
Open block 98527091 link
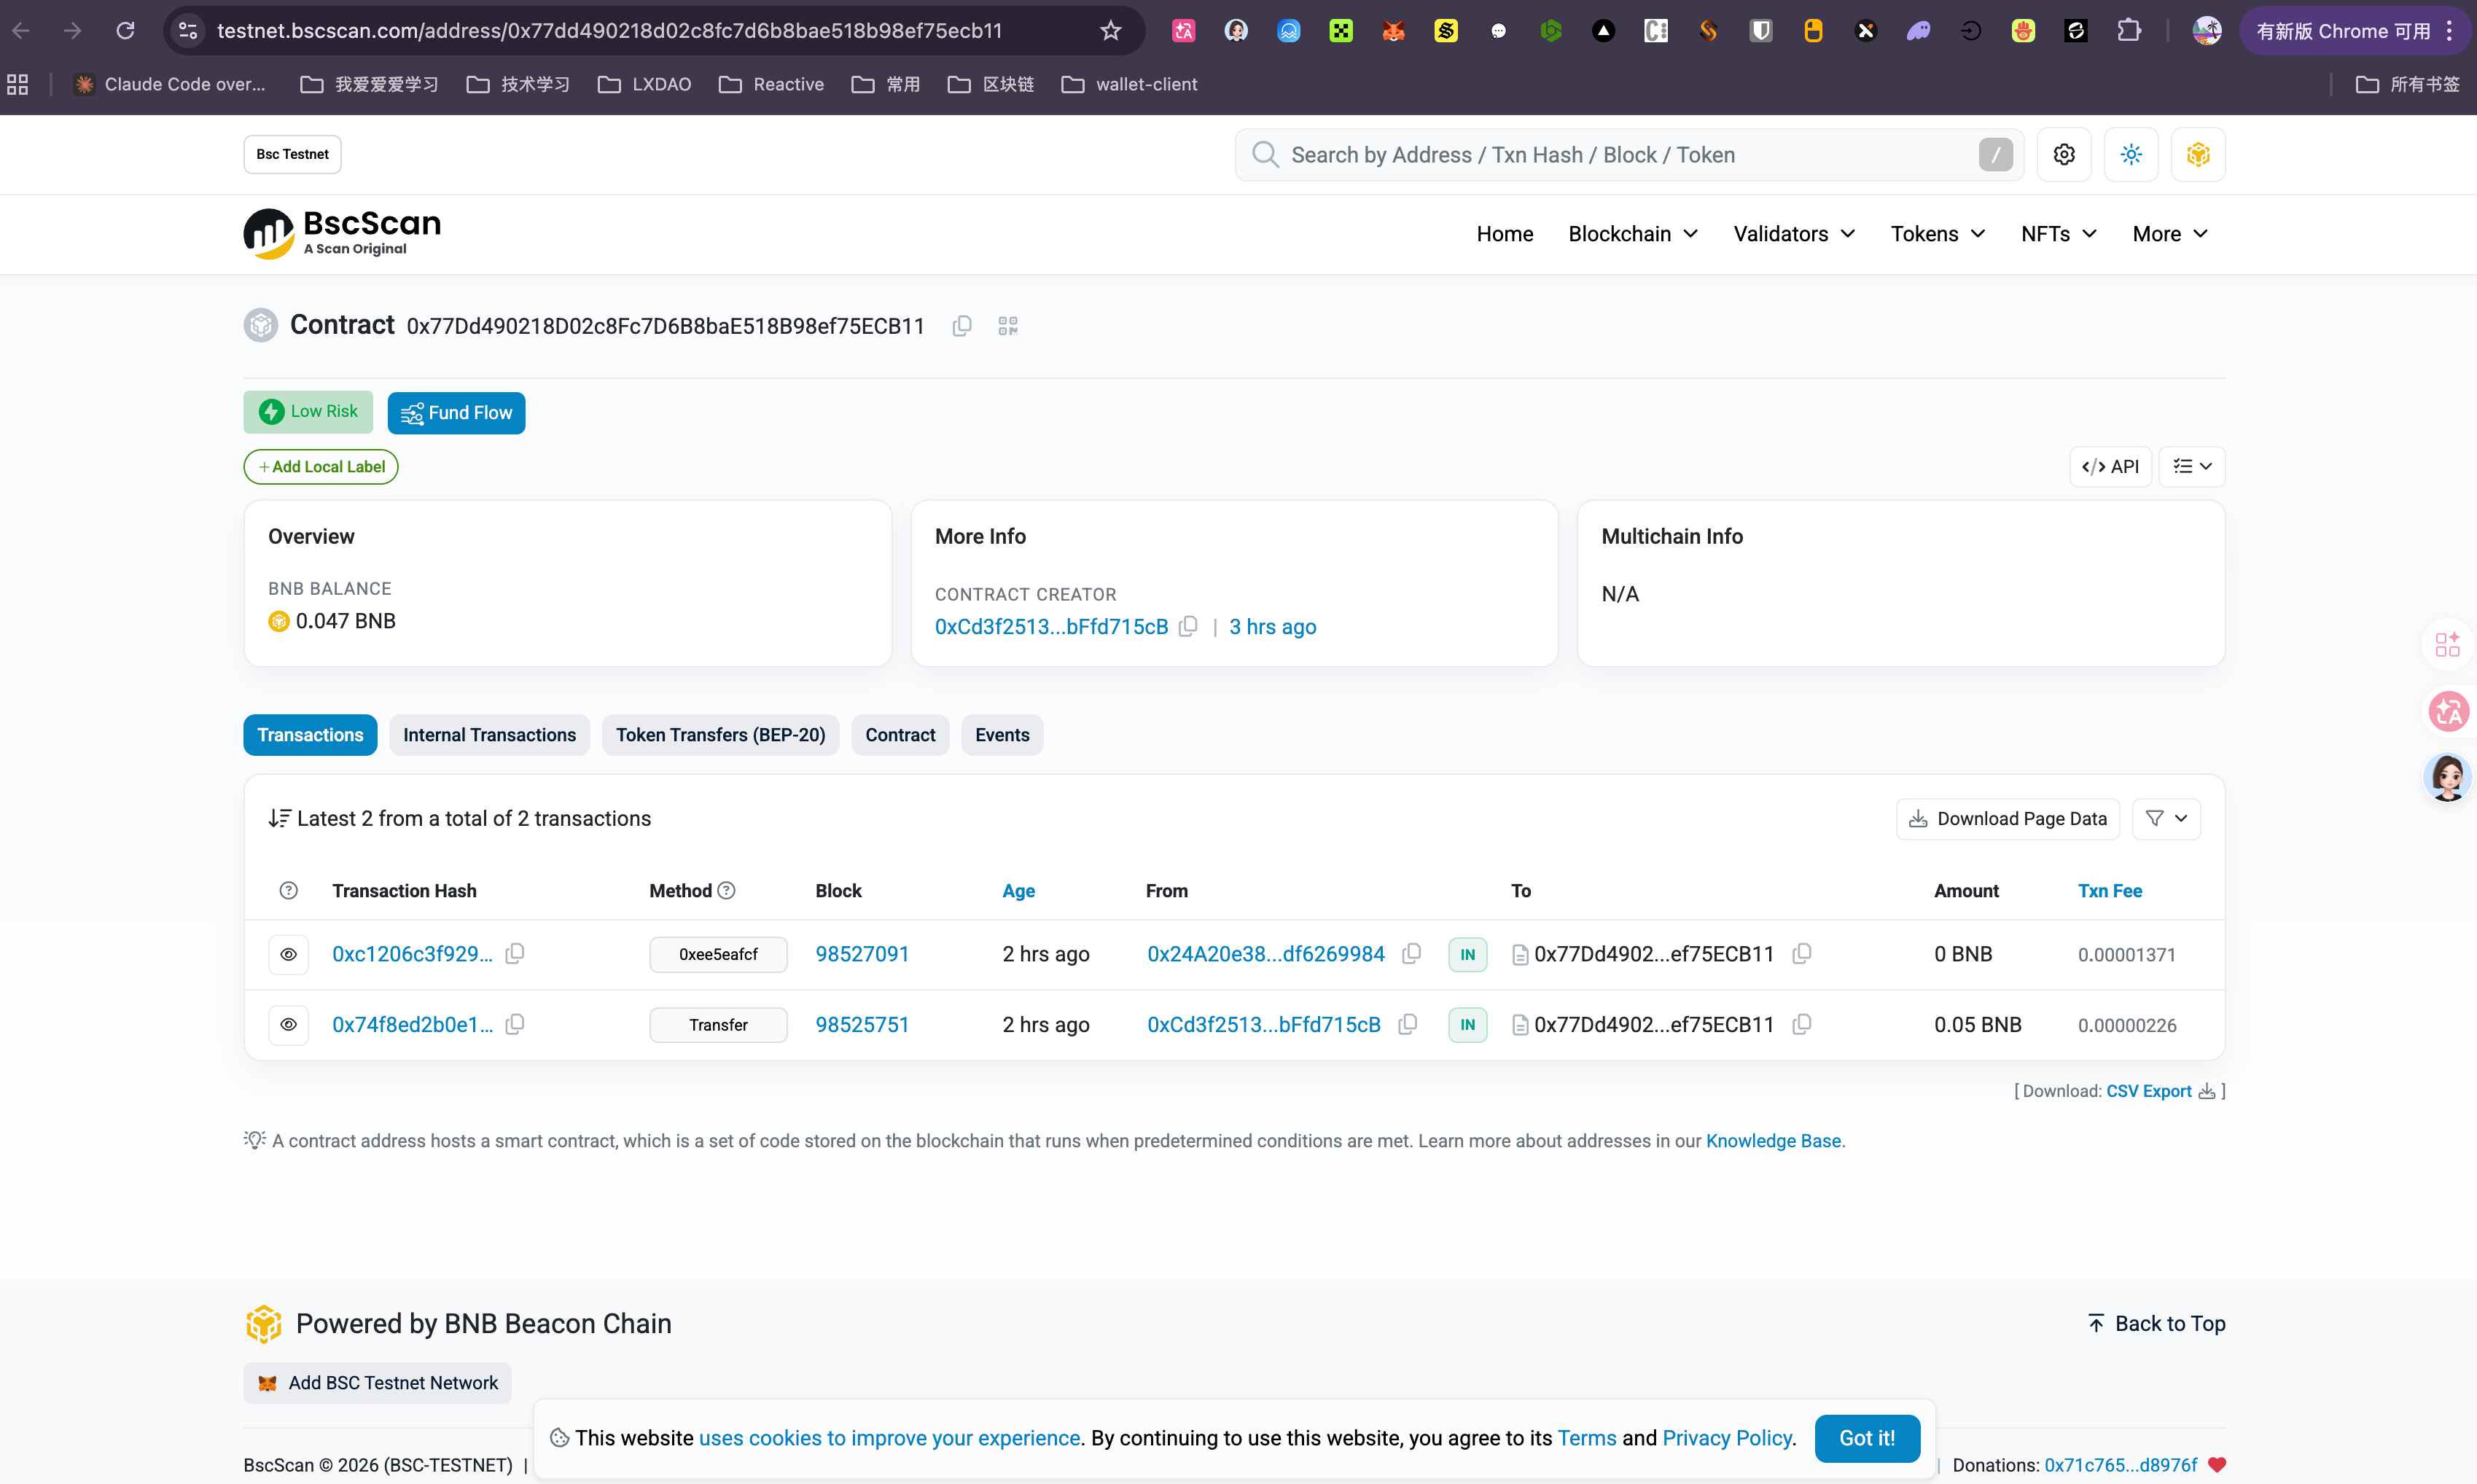(861, 954)
